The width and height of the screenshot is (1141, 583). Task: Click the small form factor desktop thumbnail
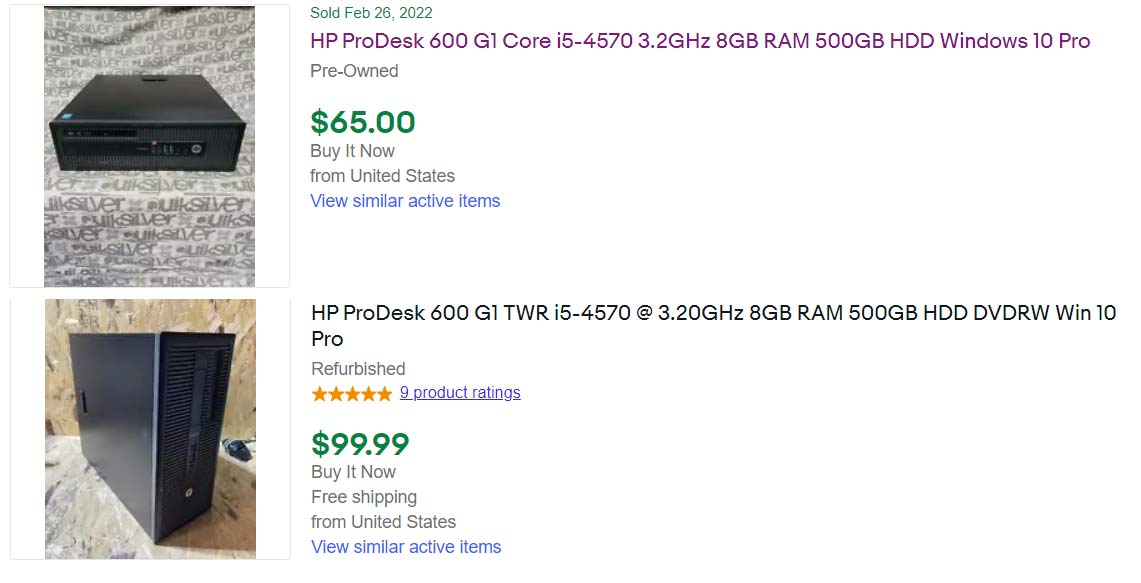[149, 146]
